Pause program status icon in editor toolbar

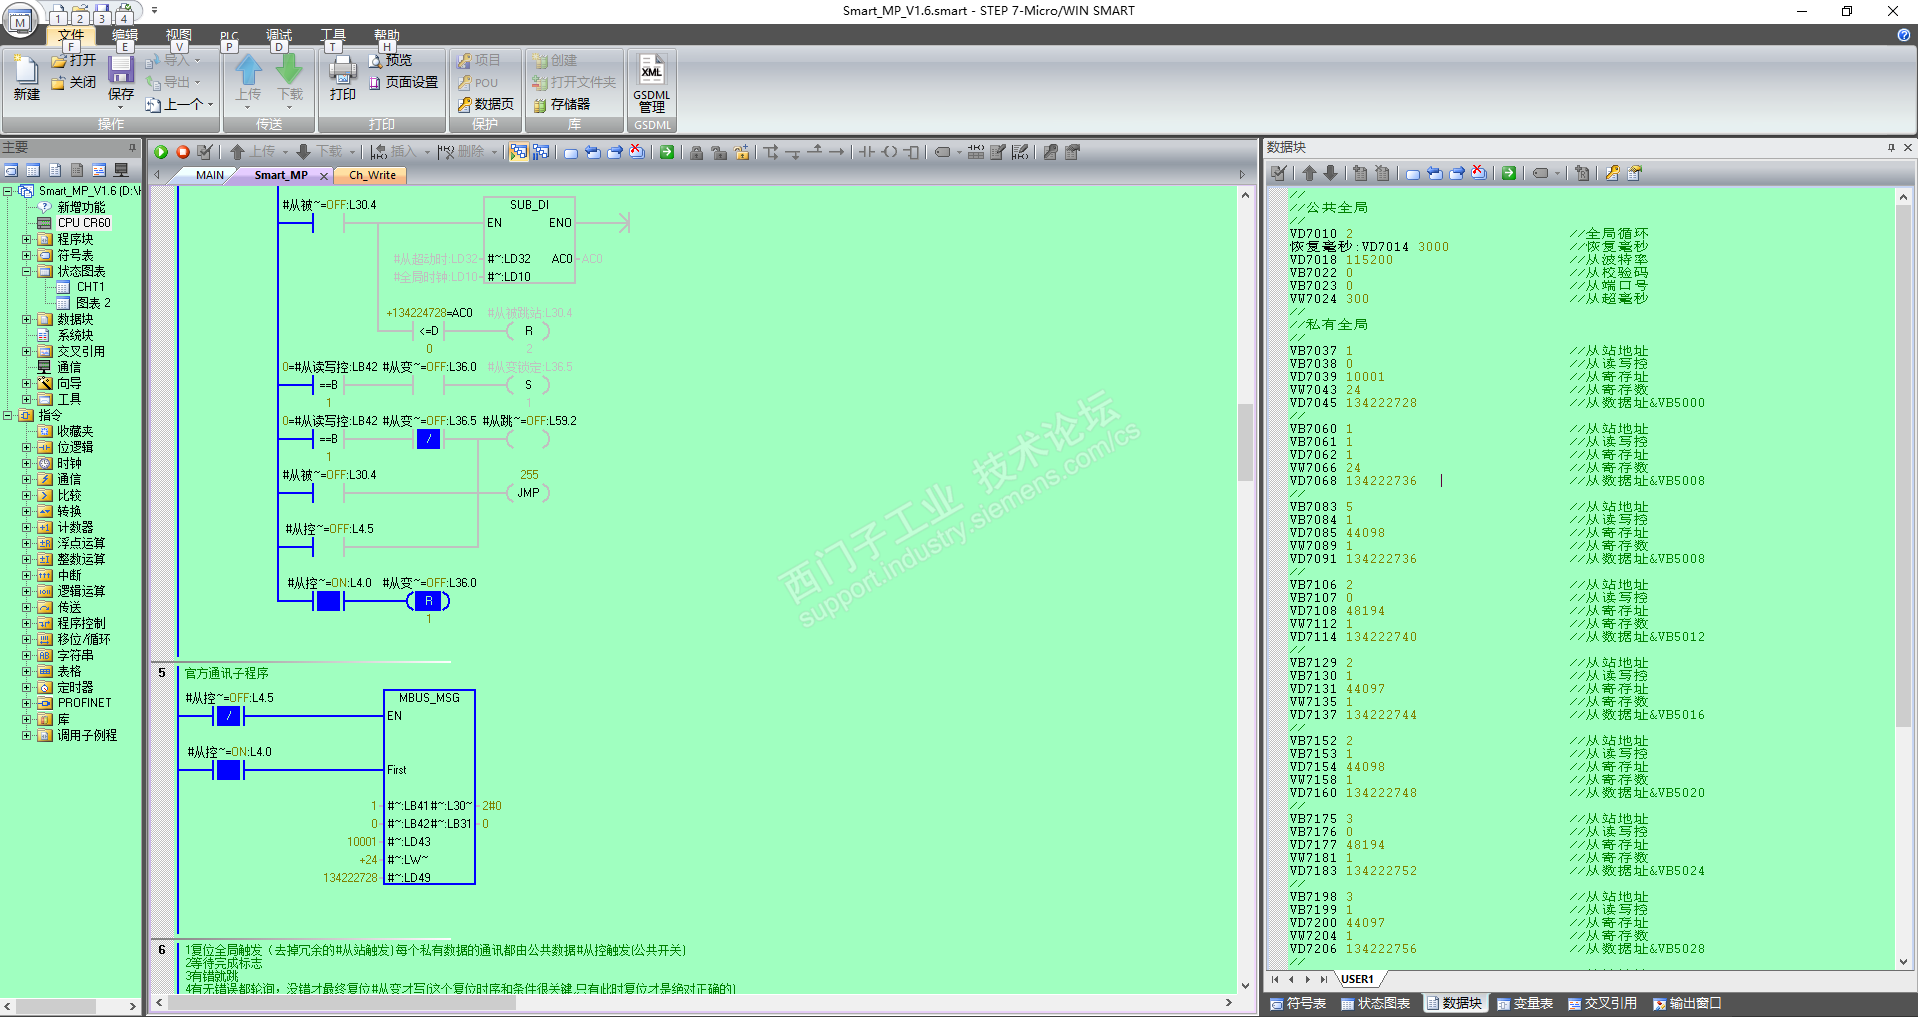pos(541,152)
